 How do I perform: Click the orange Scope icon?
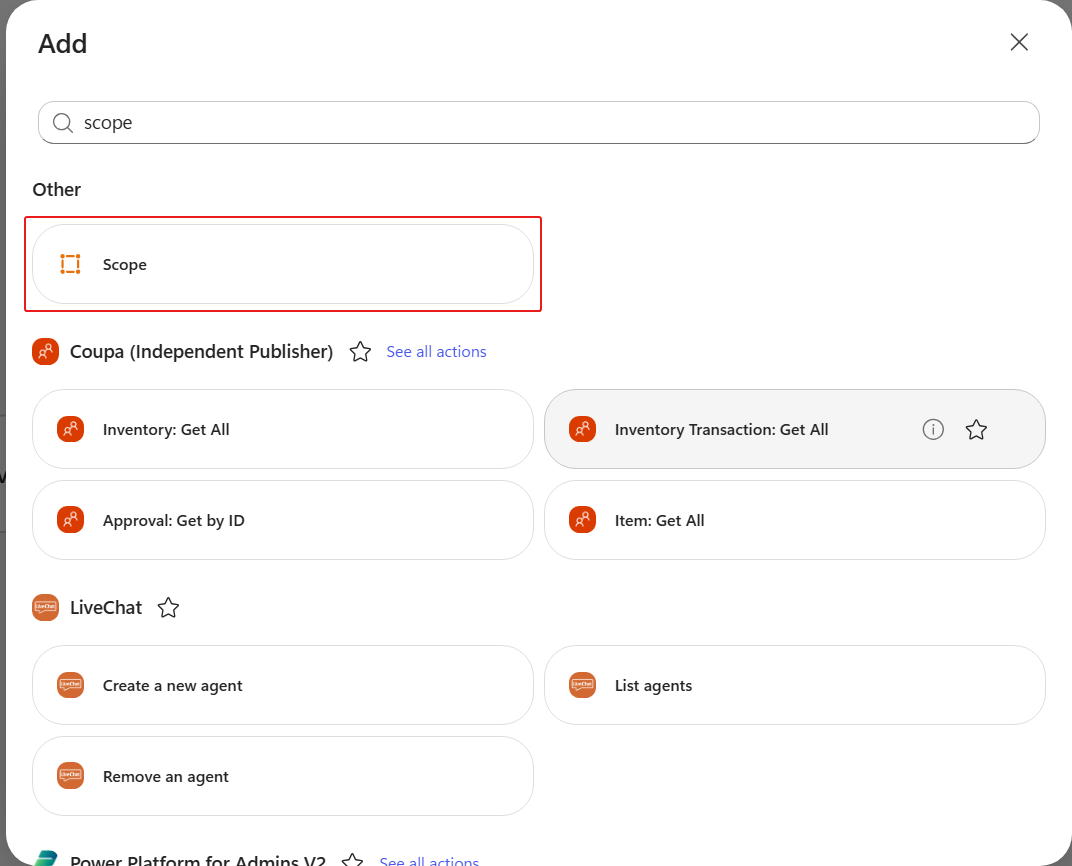pos(70,264)
